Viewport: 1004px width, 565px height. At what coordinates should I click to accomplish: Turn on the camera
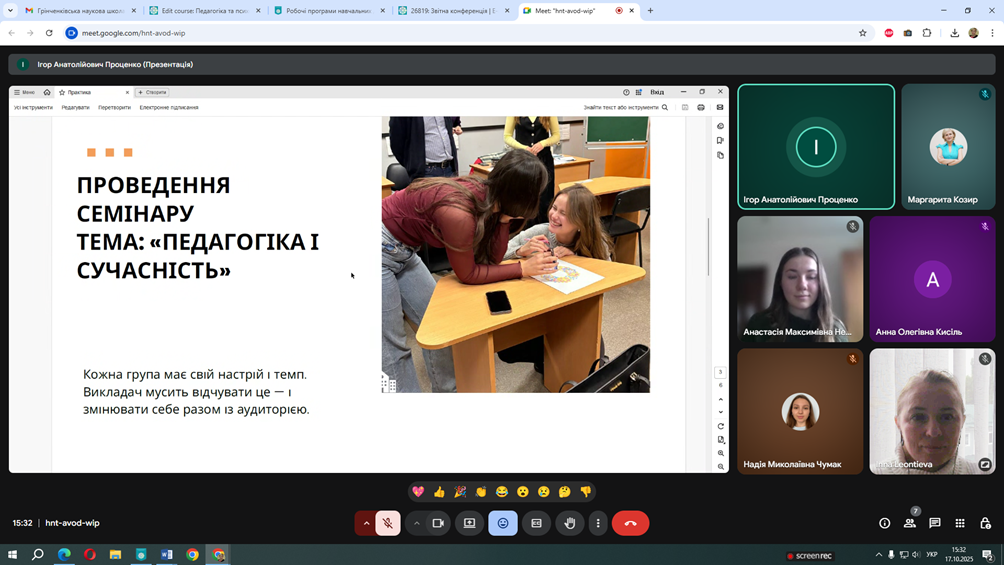click(x=438, y=523)
